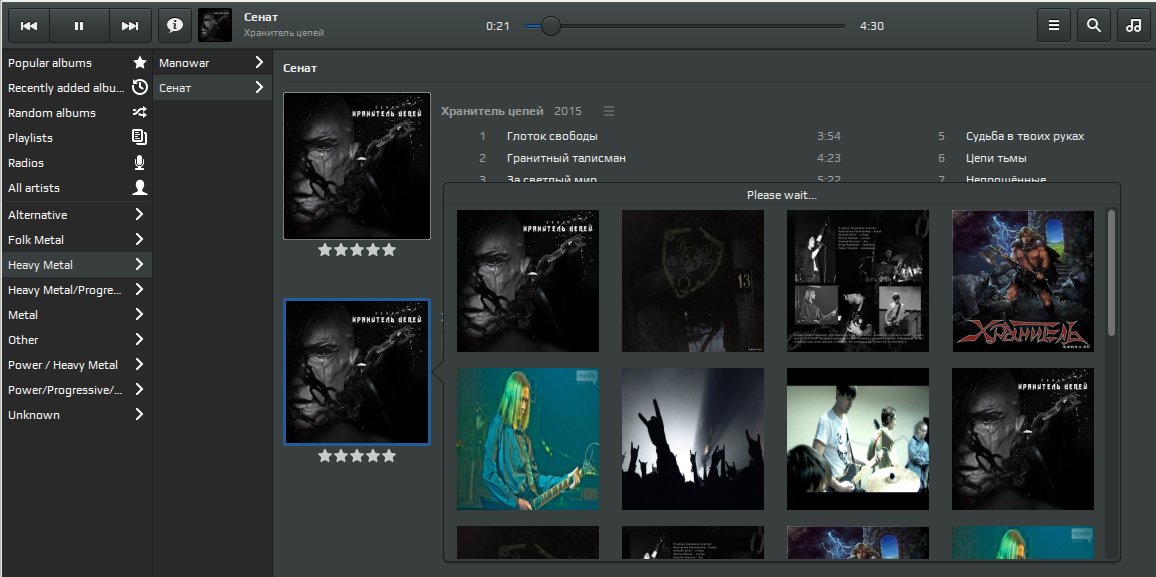Expand the Folk Metal genre chevron

pyautogui.click(x=139, y=239)
